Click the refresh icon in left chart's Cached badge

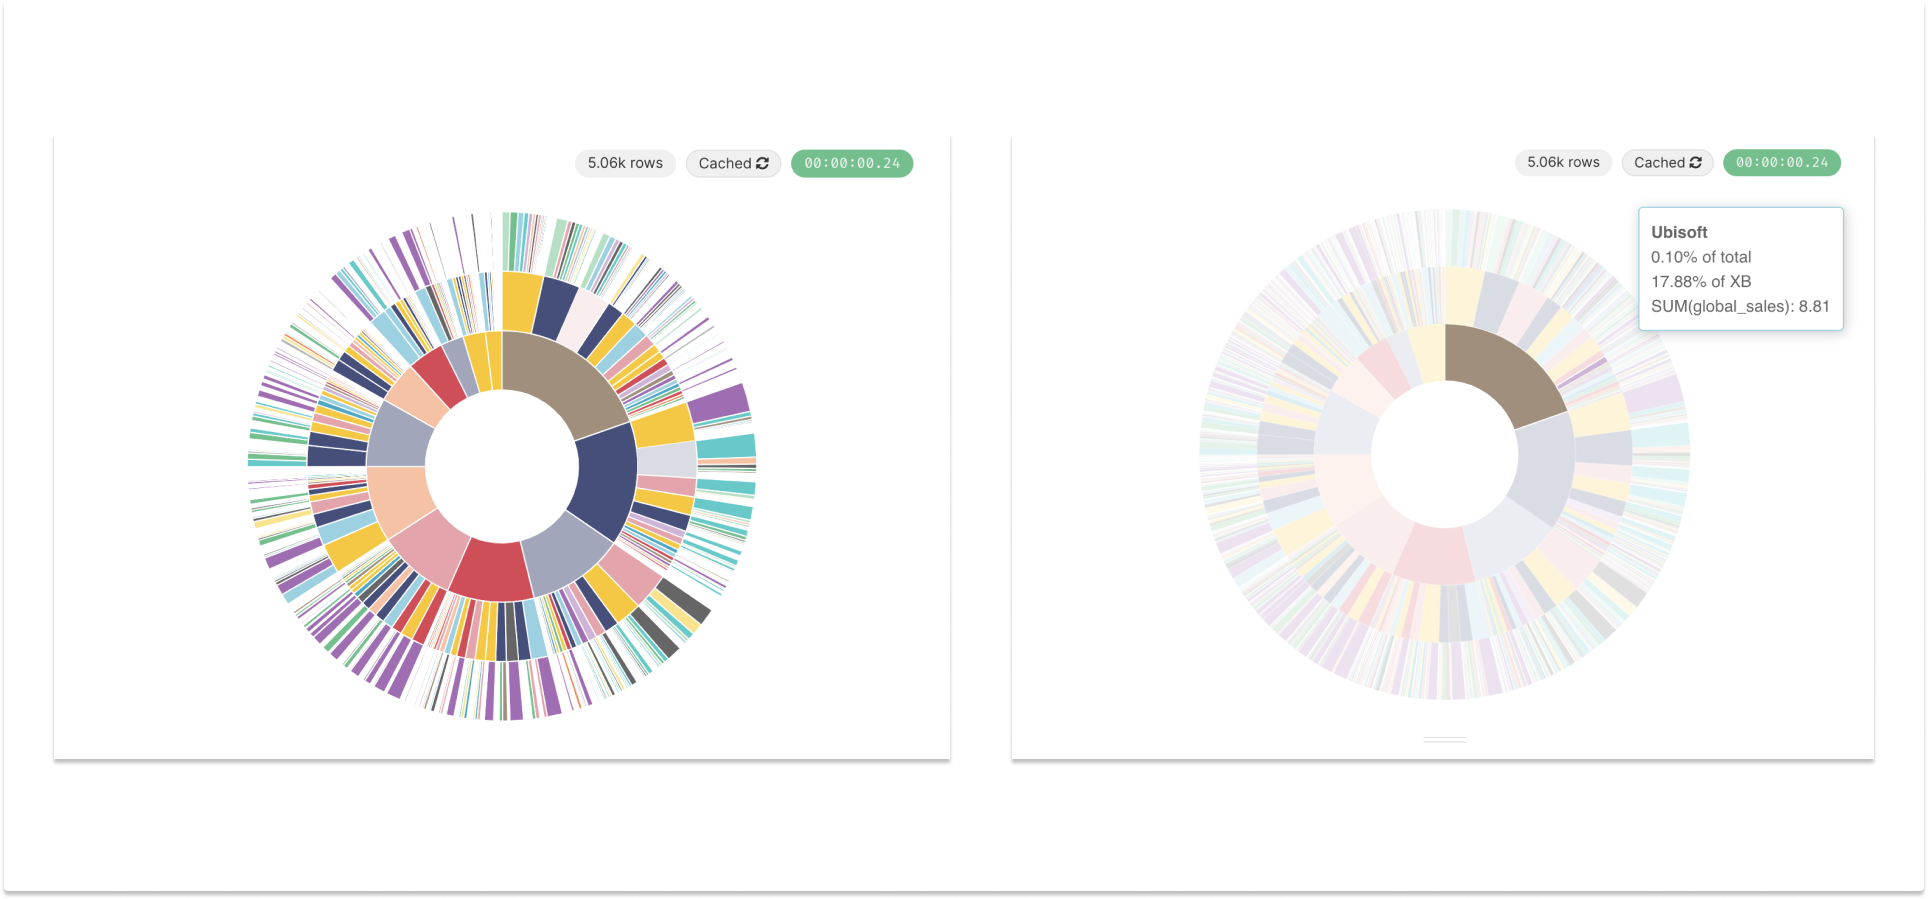[762, 163]
